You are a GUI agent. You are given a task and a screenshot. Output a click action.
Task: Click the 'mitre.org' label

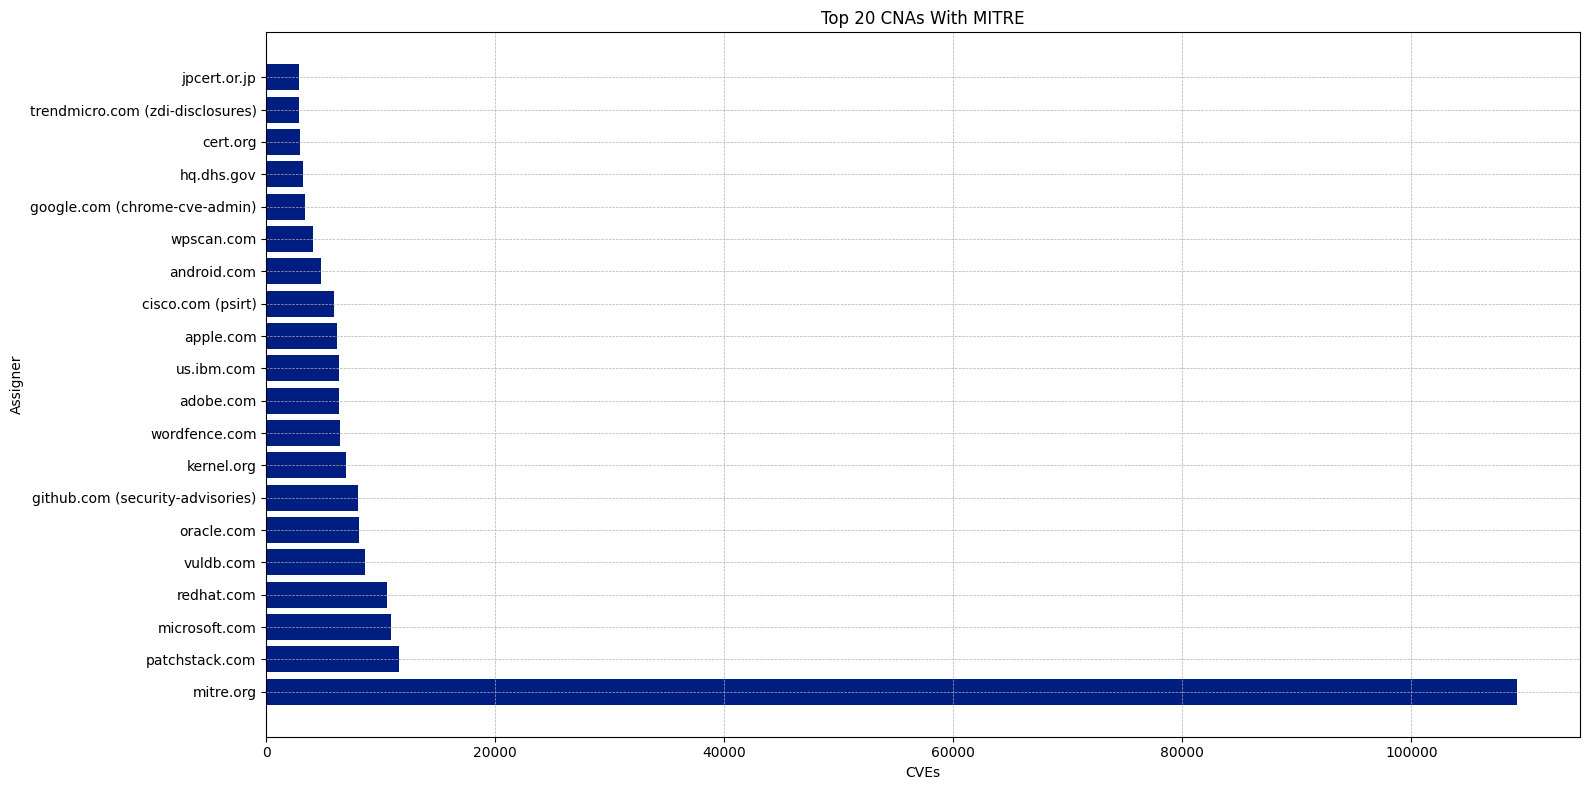[224, 692]
